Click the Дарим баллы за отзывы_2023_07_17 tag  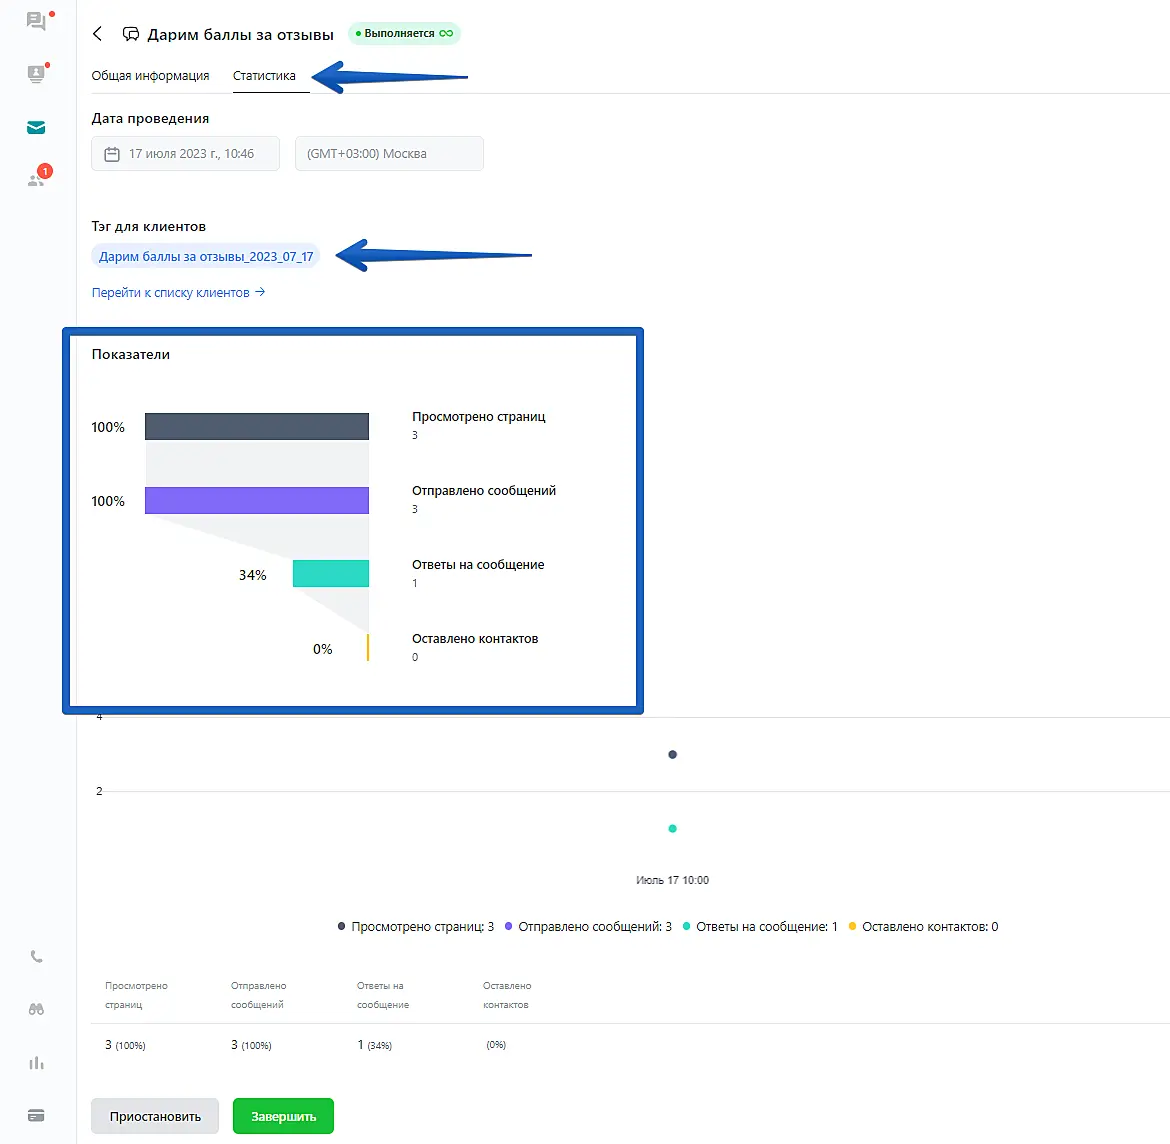[206, 257]
